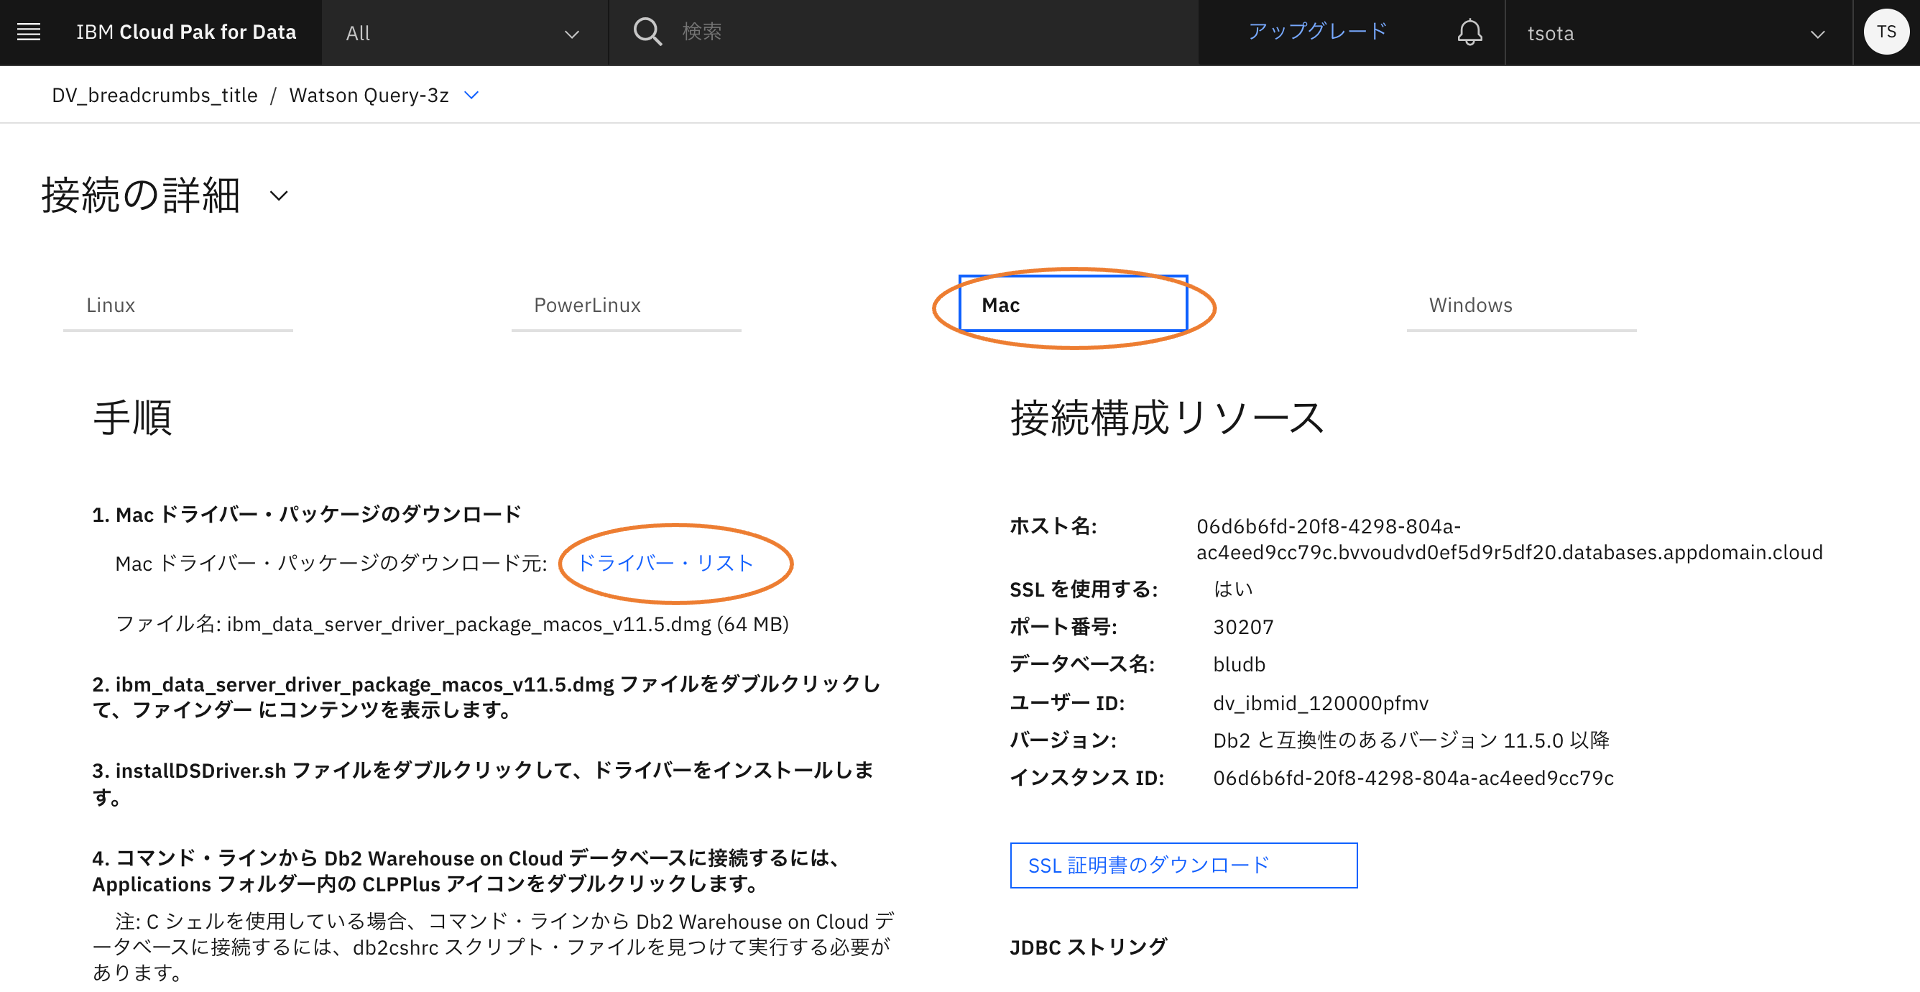
Task: Expand the Watson Query-3z breadcrumb chevron
Action: (x=472, y=95)
